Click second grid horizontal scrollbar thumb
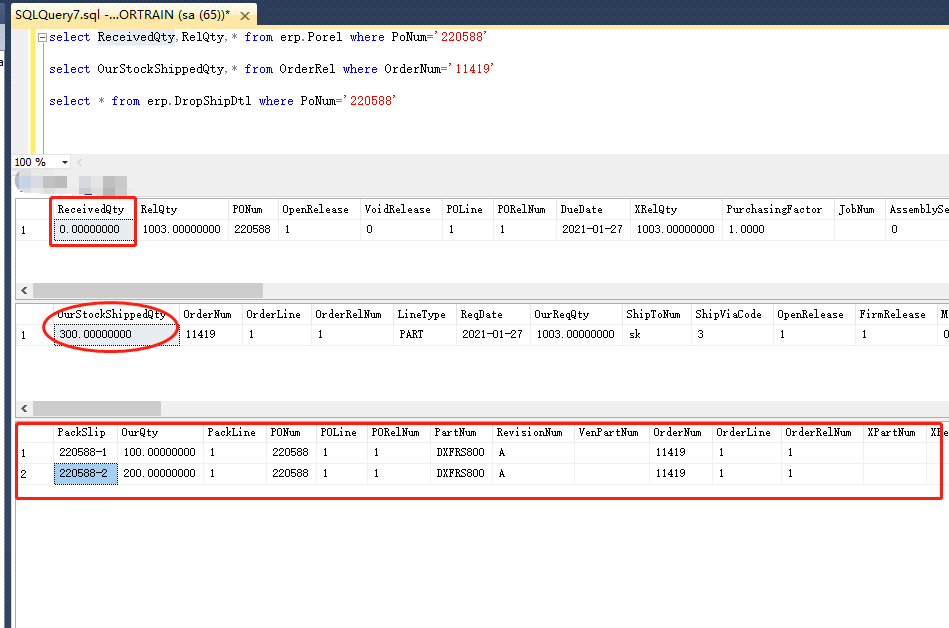 [96, 408]
